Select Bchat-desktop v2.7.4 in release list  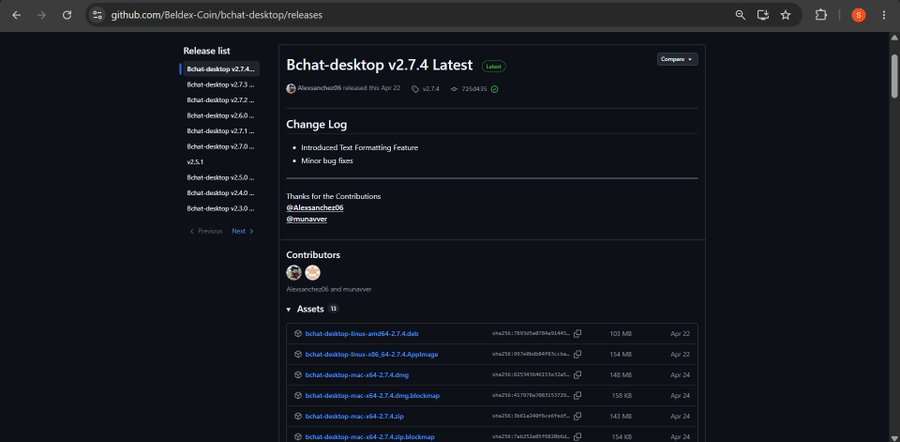click(220, 69)
